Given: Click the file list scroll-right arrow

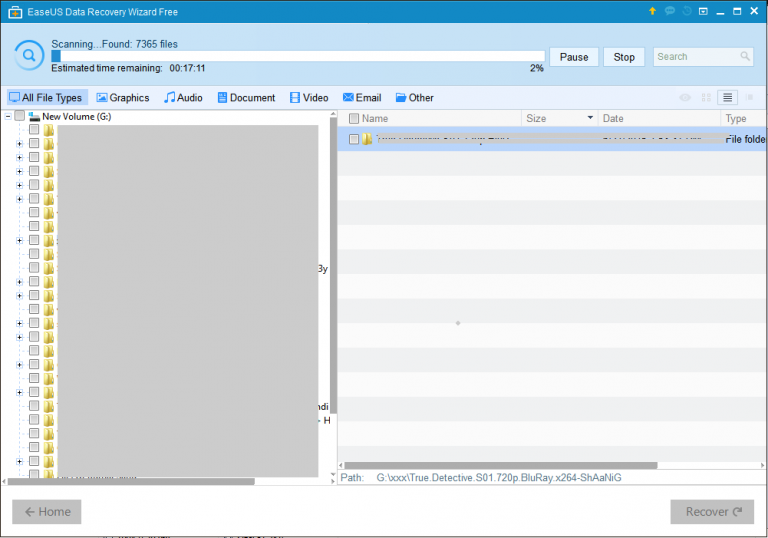Looking at the screenshot, I should (x=763, y=465).
